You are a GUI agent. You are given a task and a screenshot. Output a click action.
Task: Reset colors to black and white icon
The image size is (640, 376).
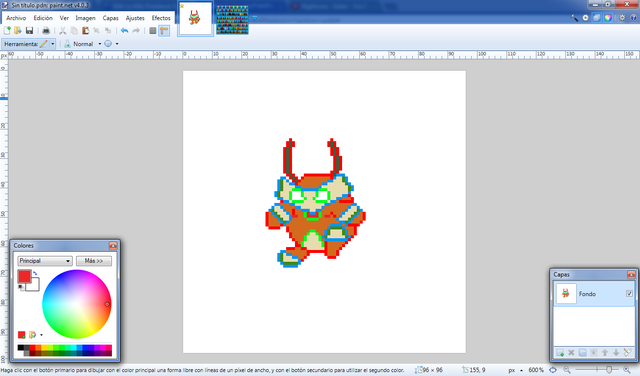[x=21, y=287]
